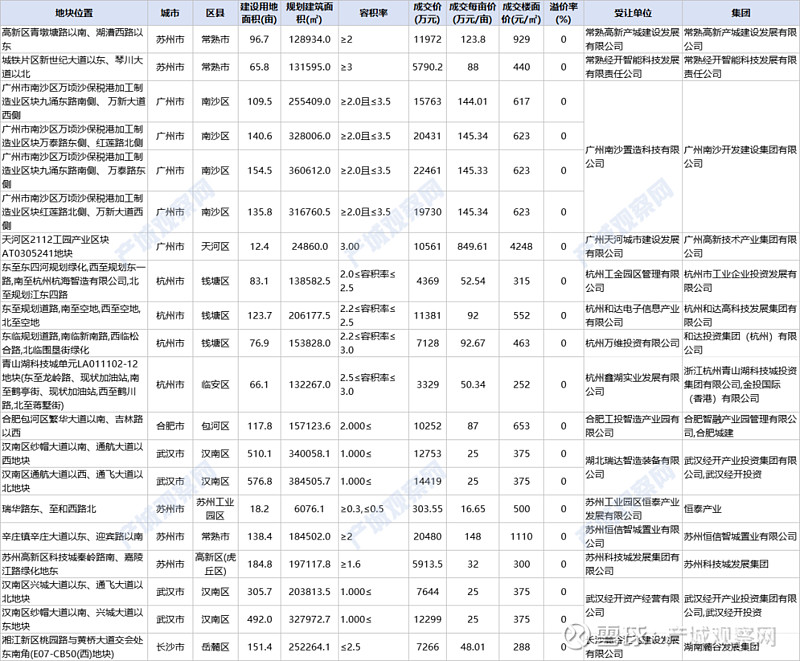The width and height of the screenshot is (800, 661).
Task: Click the 溢价率(%) column header
Action: (564, 13)
